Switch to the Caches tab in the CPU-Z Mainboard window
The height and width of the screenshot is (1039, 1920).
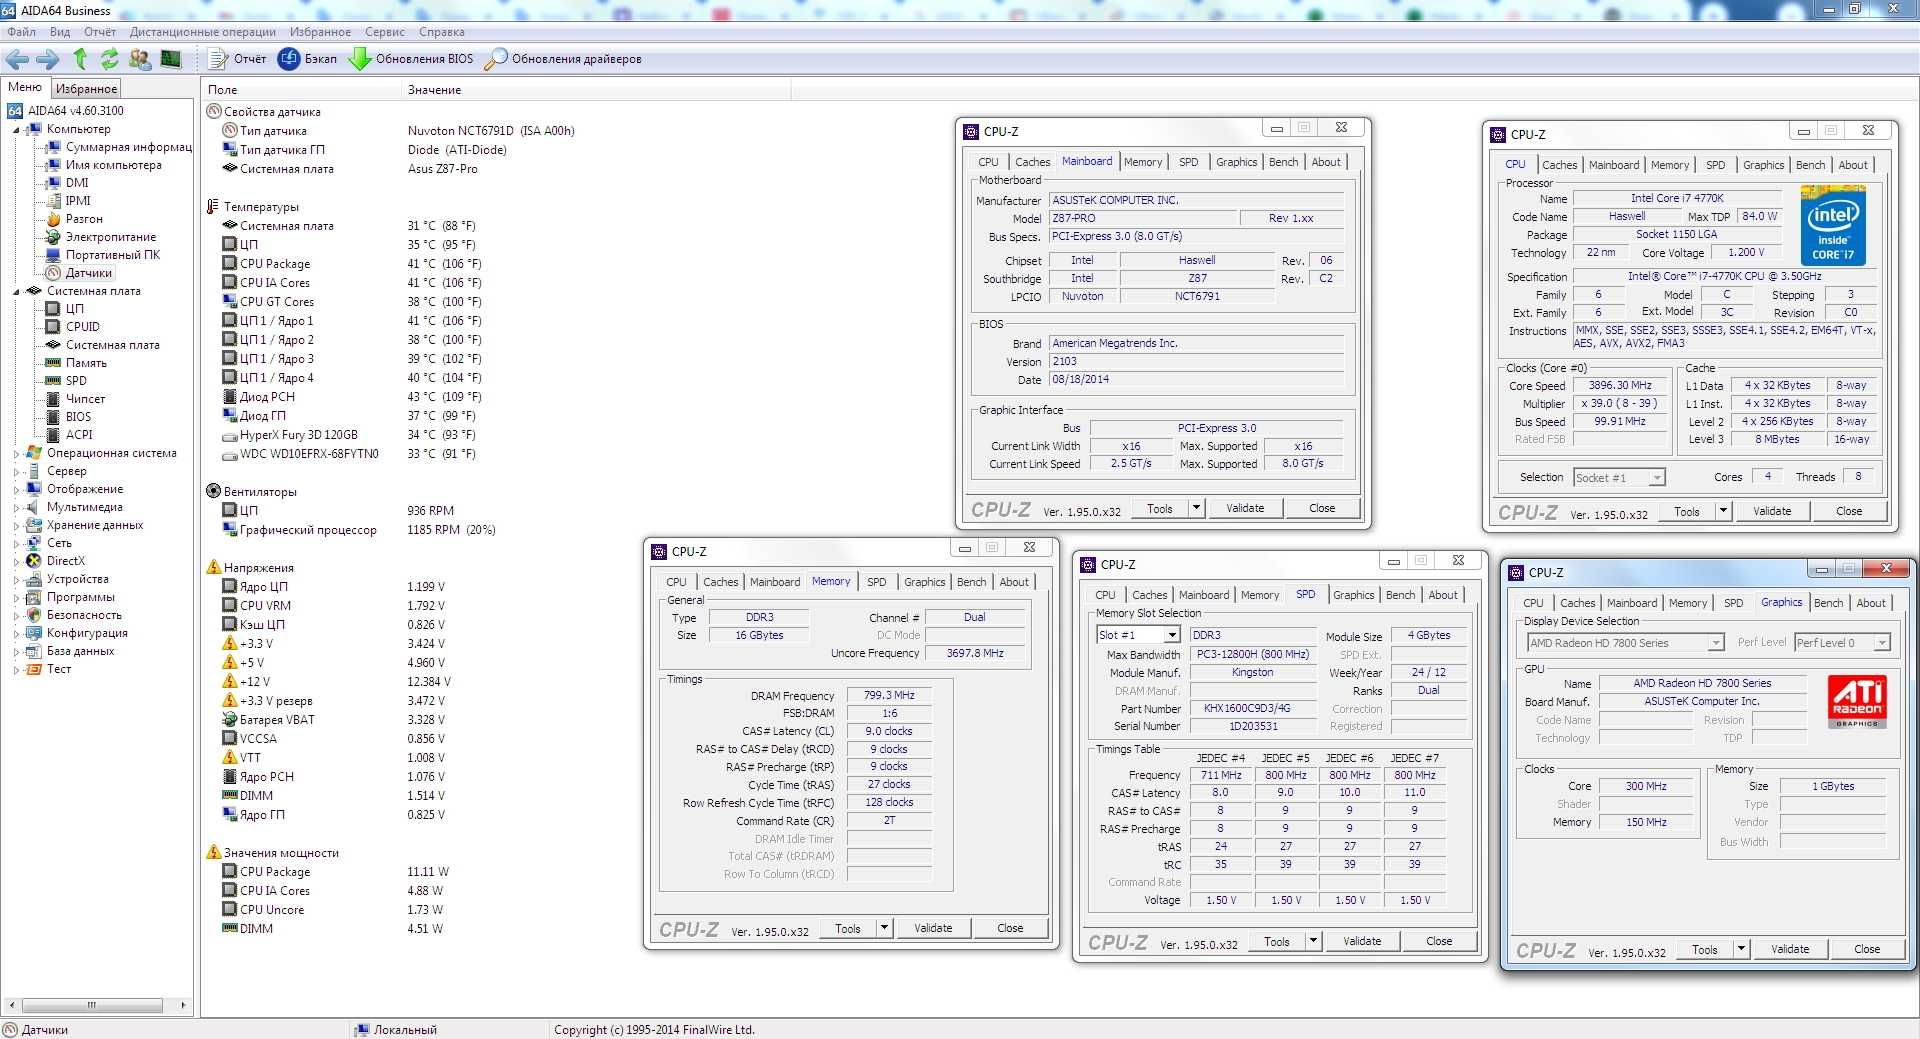pyautogui.click(x=1032, y=162)
